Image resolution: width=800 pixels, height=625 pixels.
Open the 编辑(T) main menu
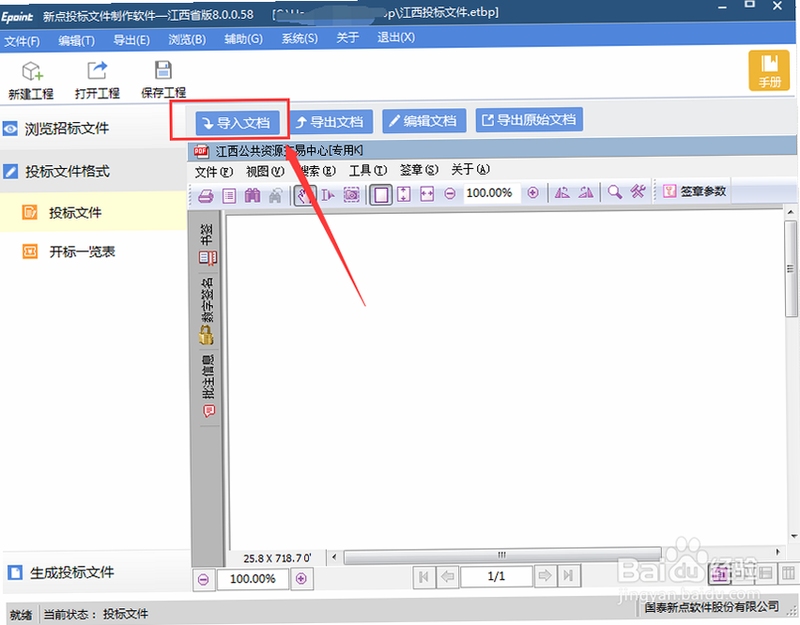pos(77,40)
